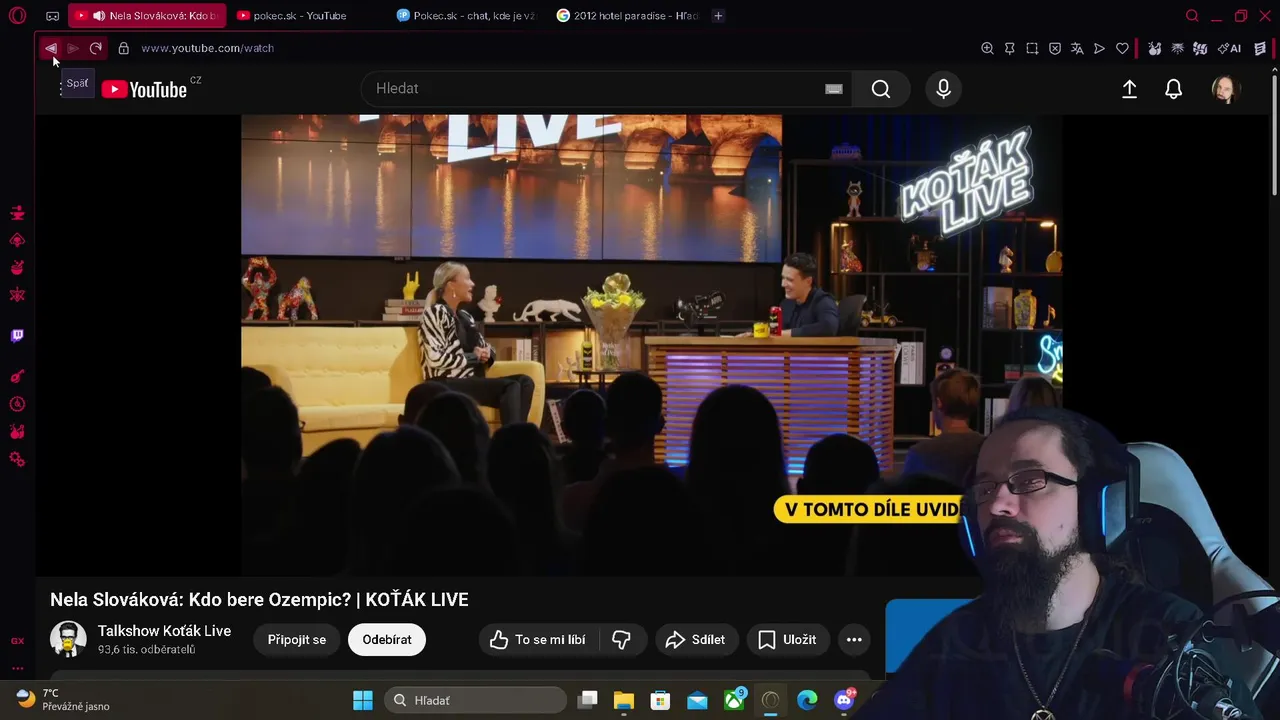Open the channel avatar of Koťák Live
The width and height of the screenshot is (1280, 720).
[68, 640]
